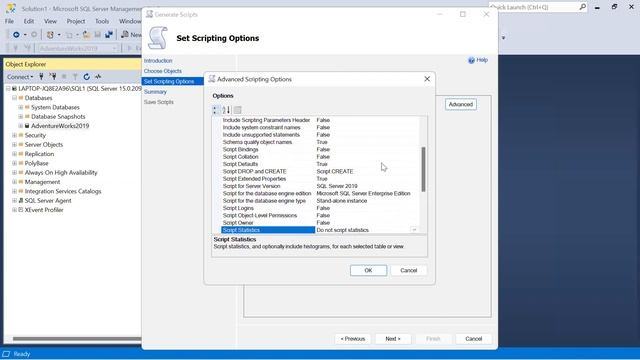
Task: Click the Next button in the wizard
Action: pyautogui.click(x=393, y=339)
